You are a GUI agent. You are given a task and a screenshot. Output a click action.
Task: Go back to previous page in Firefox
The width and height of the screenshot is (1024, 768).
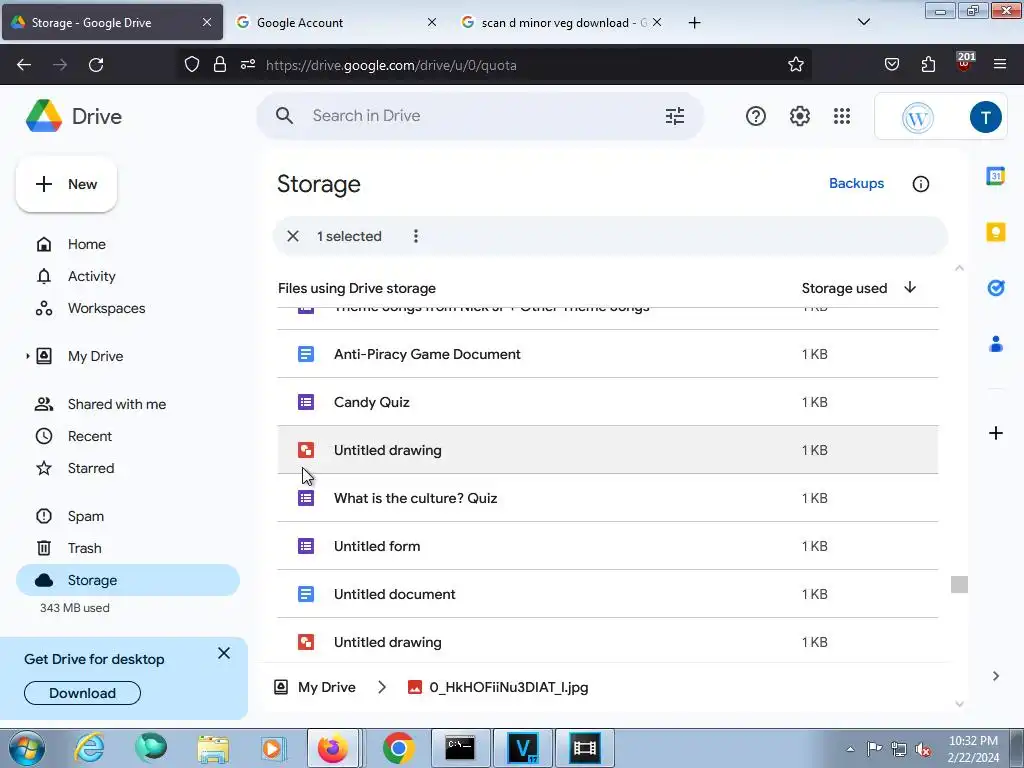coord(24,65)
